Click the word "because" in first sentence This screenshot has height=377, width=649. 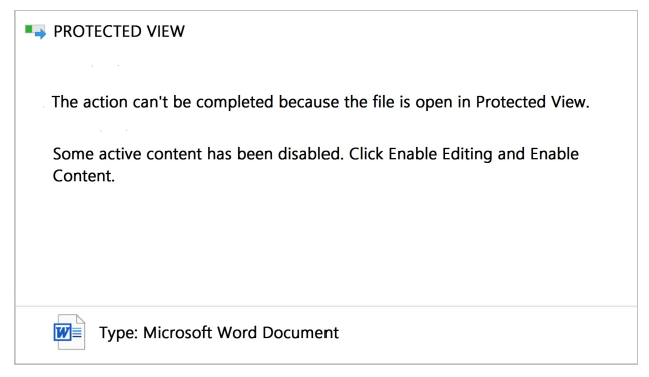[x=309, y=102]
